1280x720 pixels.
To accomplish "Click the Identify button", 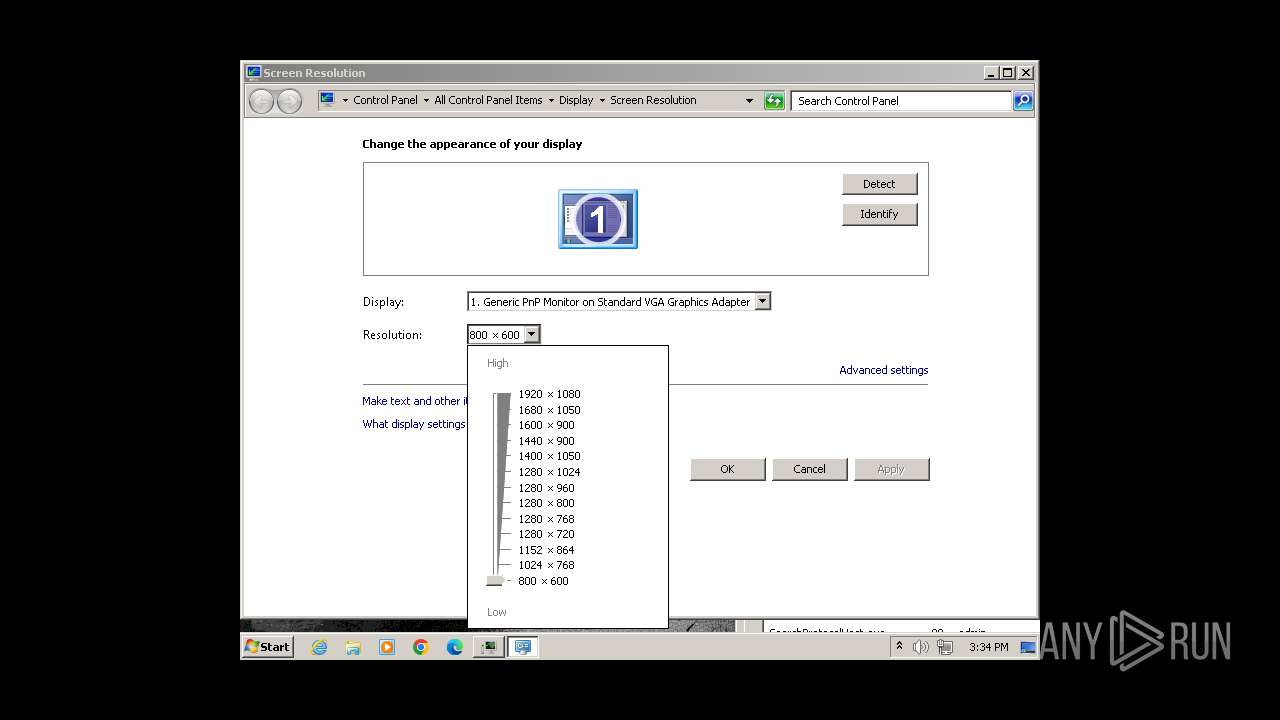I will pos(879,214).
